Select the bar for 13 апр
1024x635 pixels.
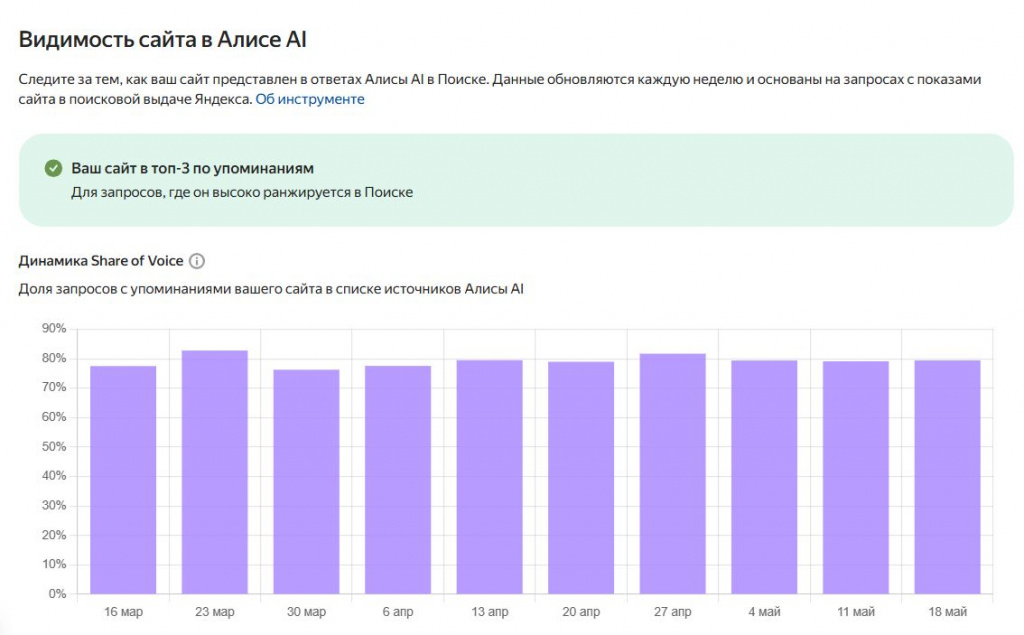point(490,477)
